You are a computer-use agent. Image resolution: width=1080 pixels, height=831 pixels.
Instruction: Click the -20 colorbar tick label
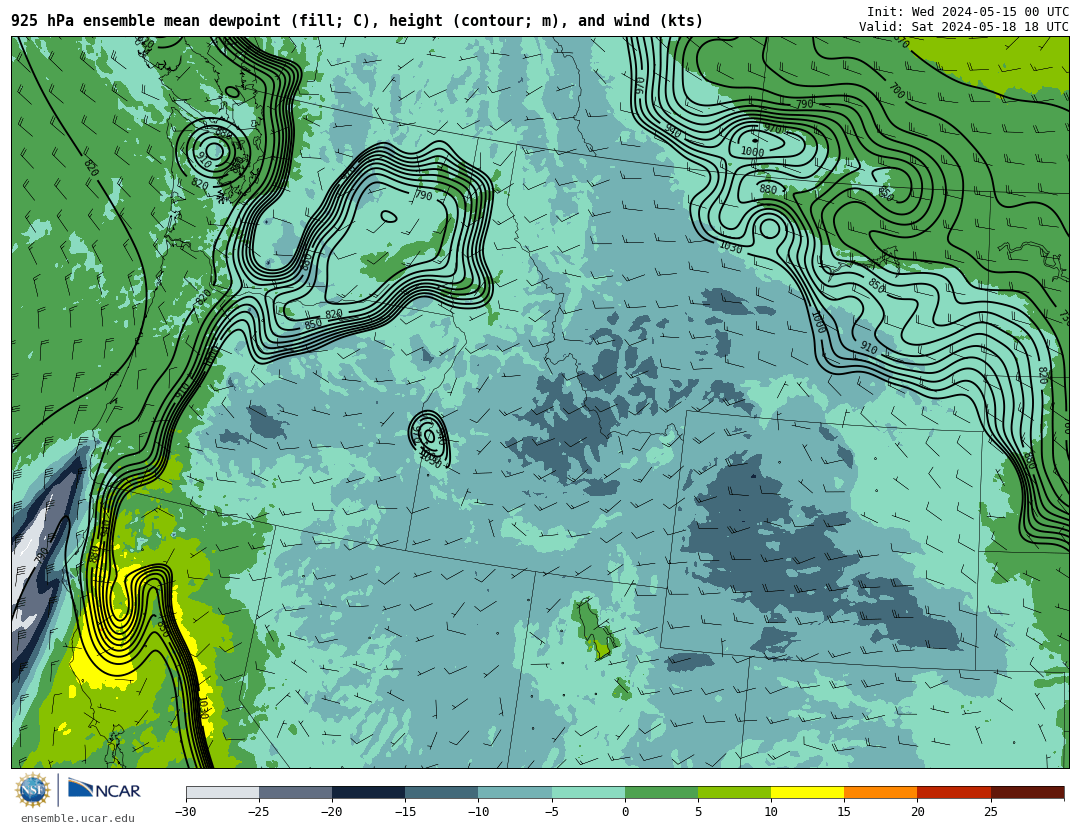[331, 812]
